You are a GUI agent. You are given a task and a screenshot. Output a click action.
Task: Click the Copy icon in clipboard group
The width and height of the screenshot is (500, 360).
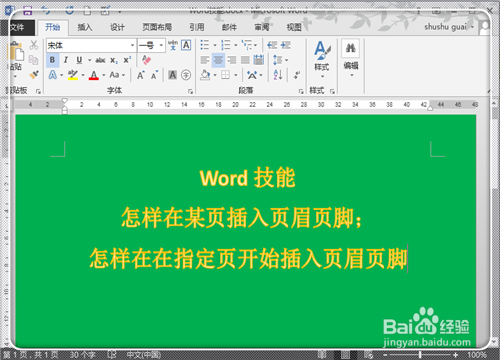click(x=33, y=60)
